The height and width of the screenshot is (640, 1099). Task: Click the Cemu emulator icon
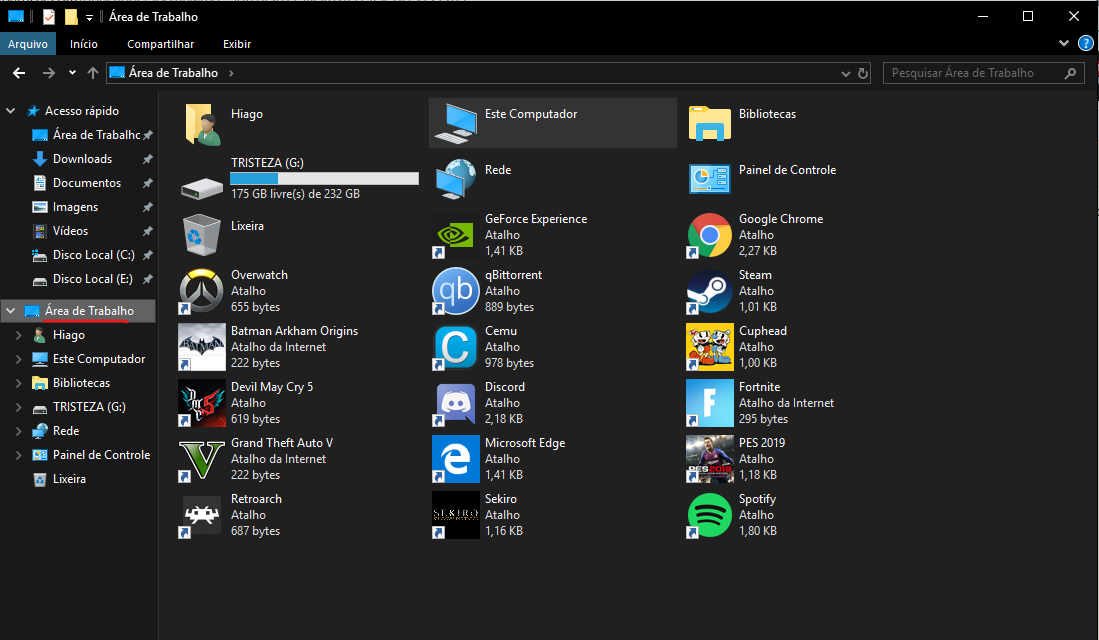[456, 347]
